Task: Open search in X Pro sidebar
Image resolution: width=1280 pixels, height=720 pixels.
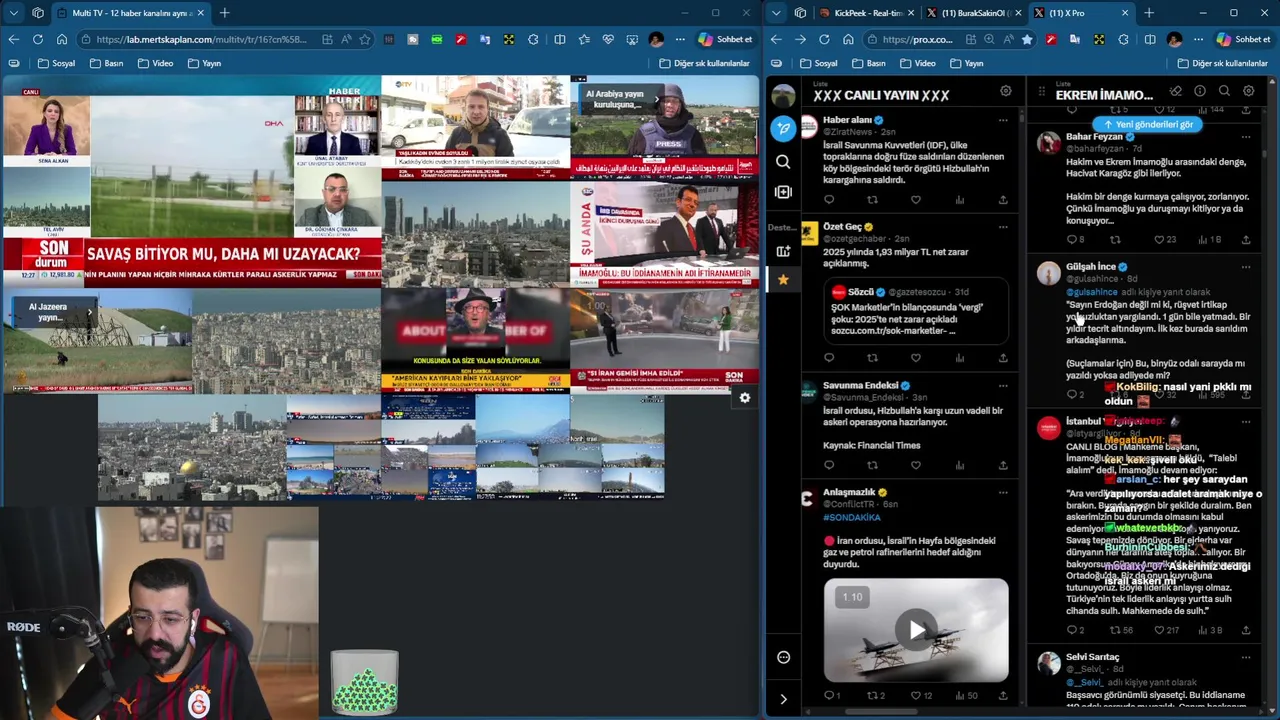Action: pyautogui.click(x=783, y=161)
